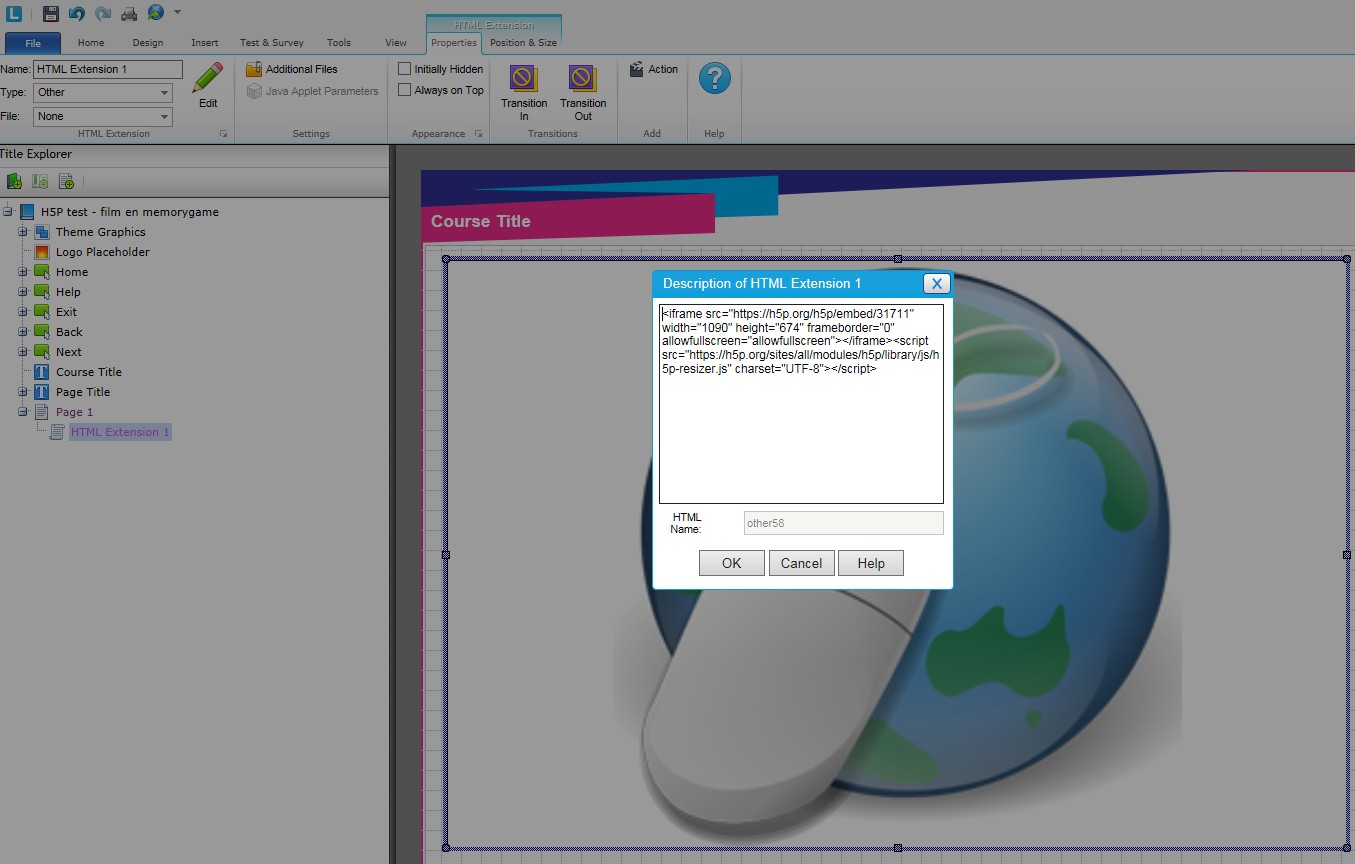The image size is (1355, 864).
Task: Expand the Back tree node
Action: (x=23, y=332)
